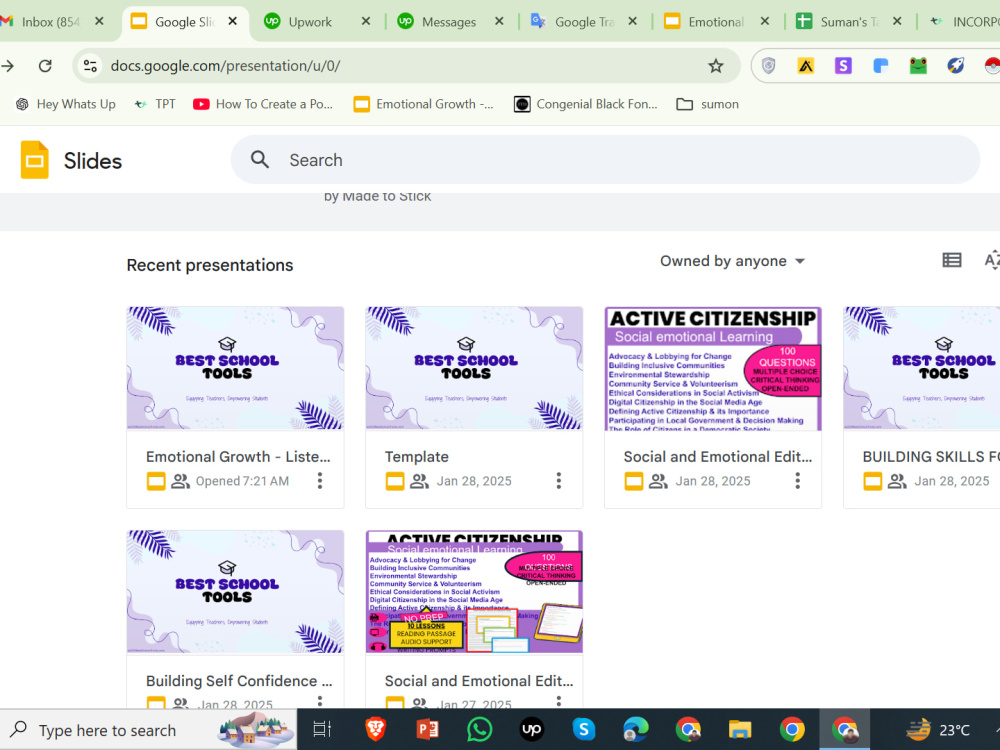Close the Google Slides tab
The height and width of the screenshot is (750, 1000).
click(x=233, y=21)
